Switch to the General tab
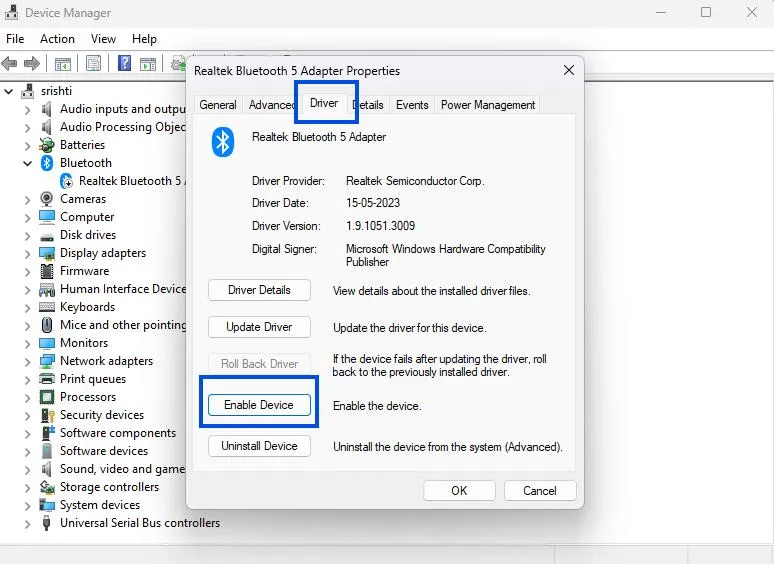 [218, 105]
